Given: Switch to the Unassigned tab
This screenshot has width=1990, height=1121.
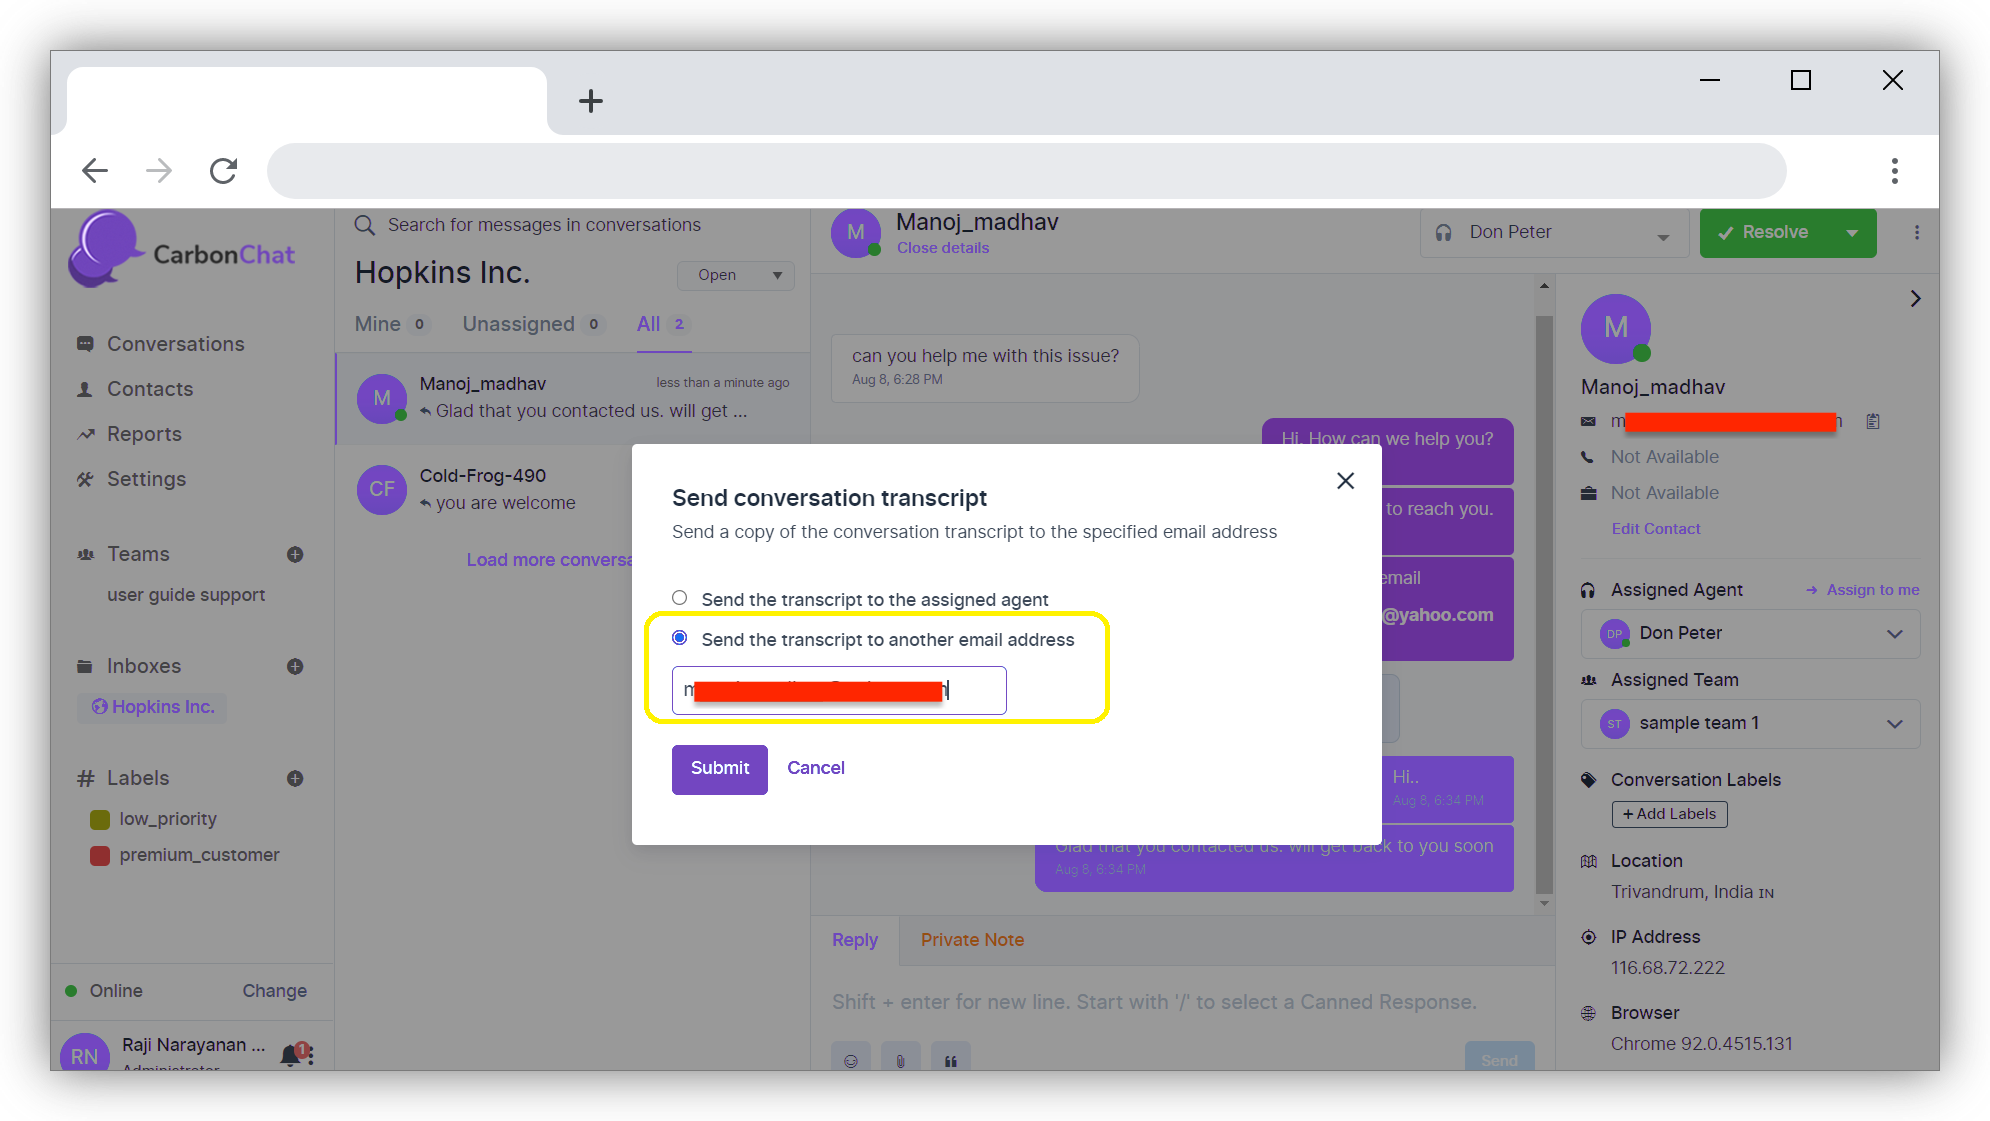Looking at the screenshot, I should coord(518,324).
